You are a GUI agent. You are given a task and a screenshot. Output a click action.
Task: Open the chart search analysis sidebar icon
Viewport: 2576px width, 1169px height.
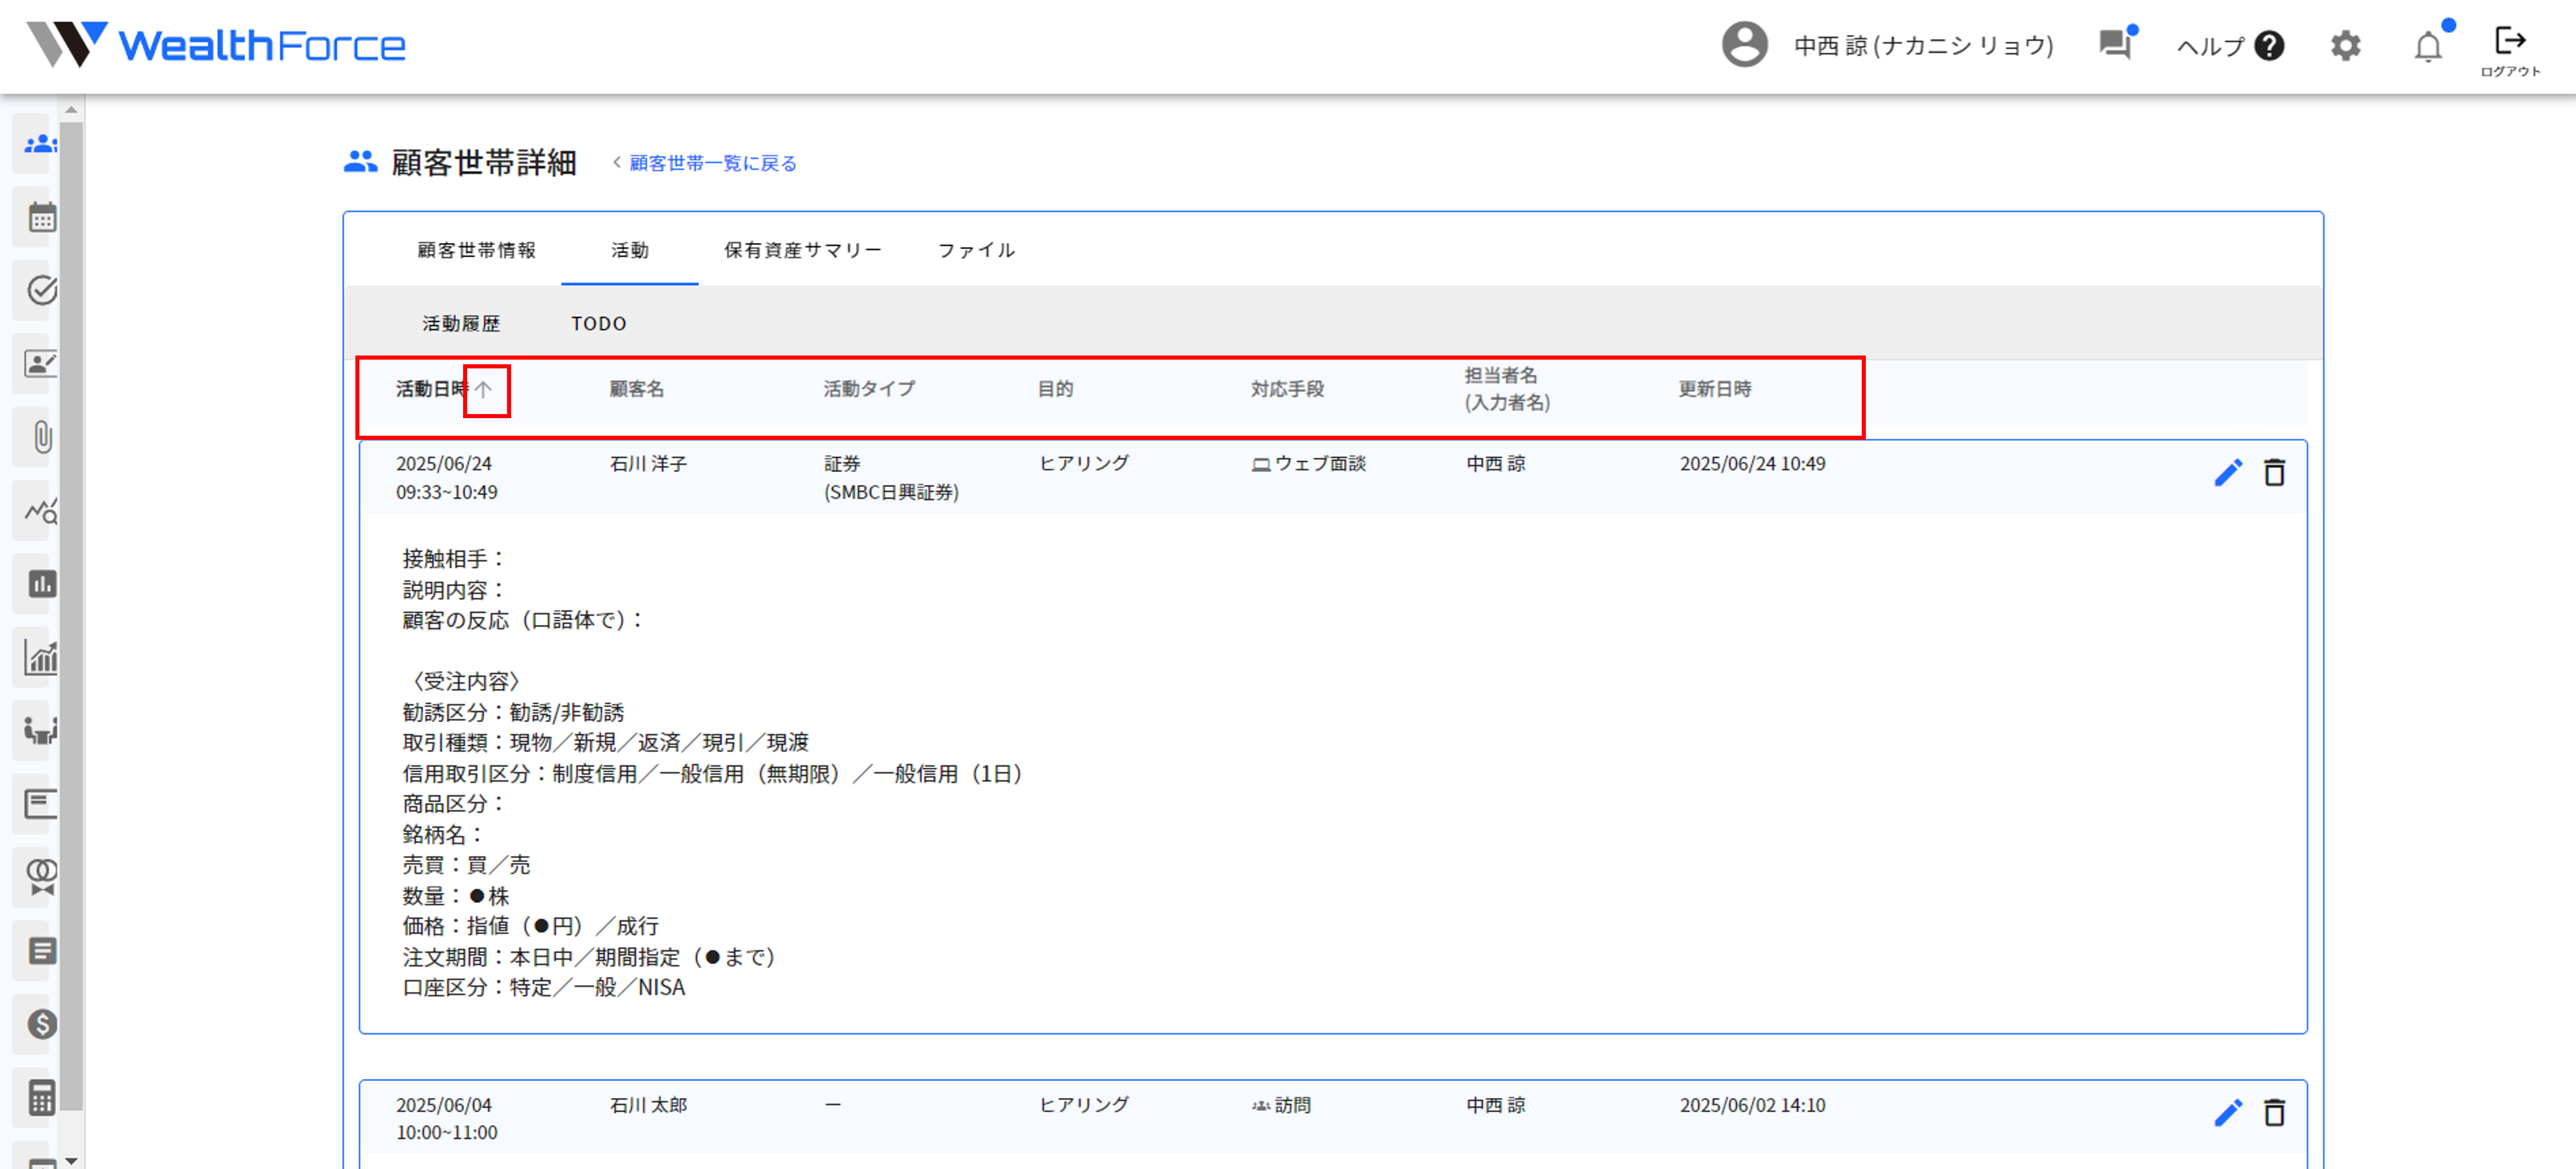pyautogui.click(x=40, y=511)
